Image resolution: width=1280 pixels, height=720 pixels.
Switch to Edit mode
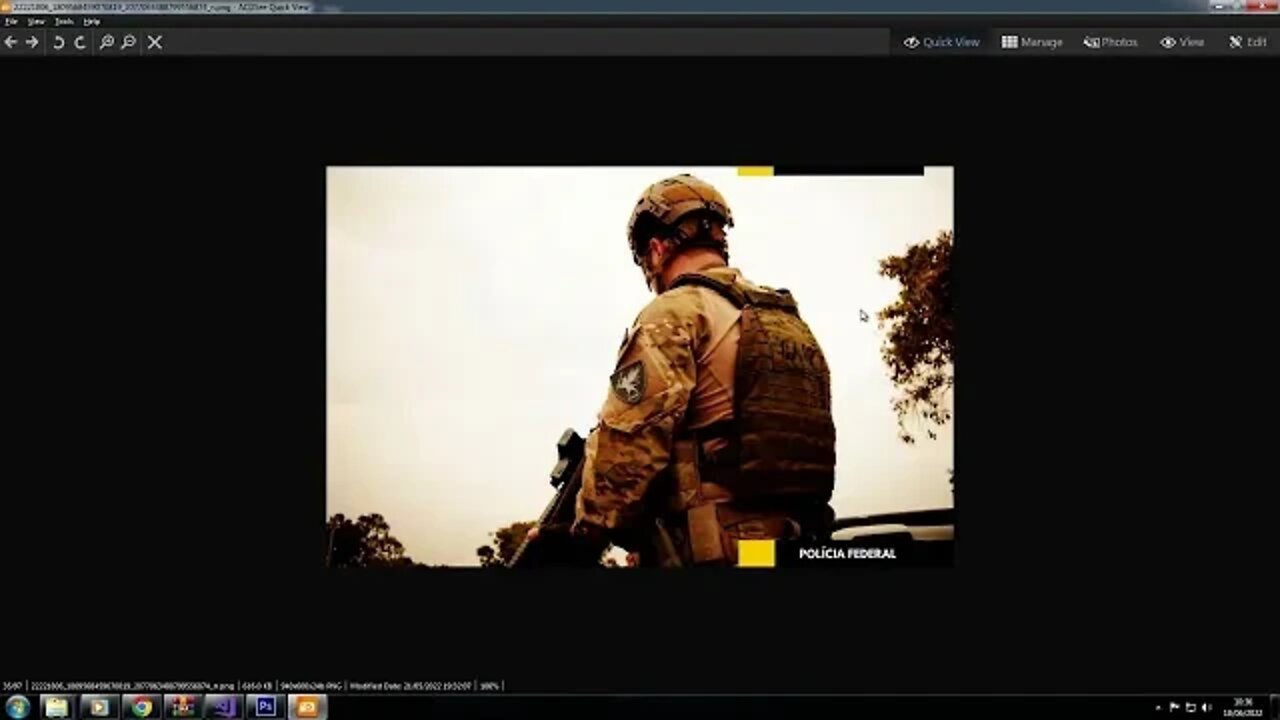(1248, 42)
